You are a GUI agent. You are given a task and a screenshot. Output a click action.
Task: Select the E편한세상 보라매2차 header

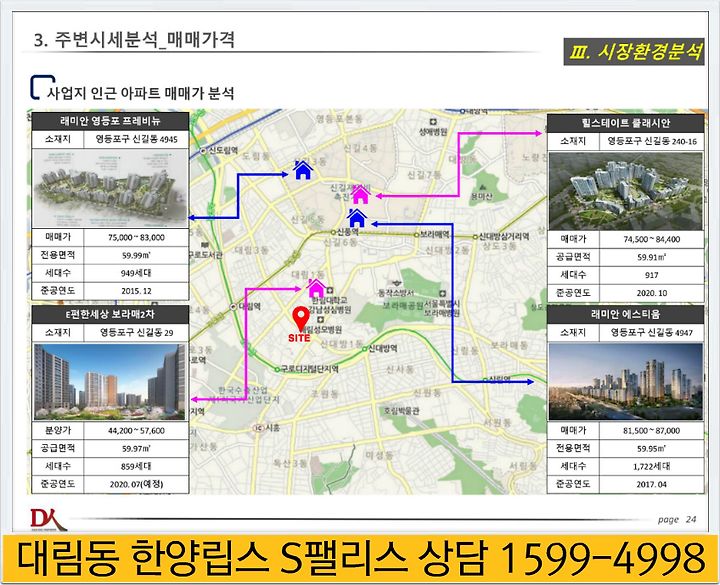(x=110, y=315)
